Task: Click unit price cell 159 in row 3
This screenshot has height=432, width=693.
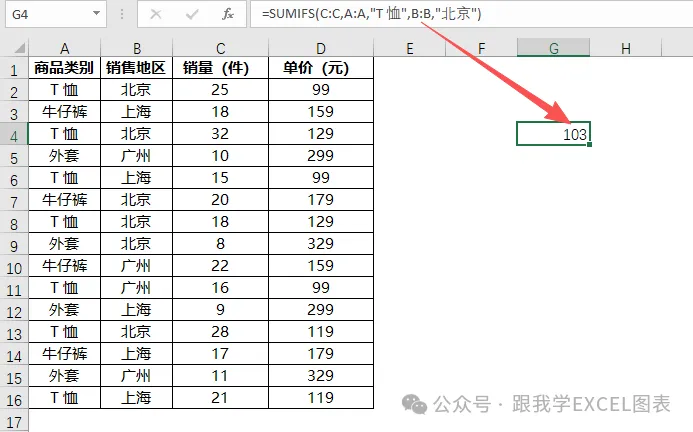Action: (x=321, y=112)
